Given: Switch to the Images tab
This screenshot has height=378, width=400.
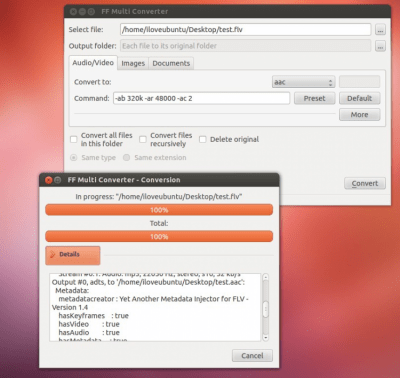Looking at the screenshot, I should coord(133,63).
